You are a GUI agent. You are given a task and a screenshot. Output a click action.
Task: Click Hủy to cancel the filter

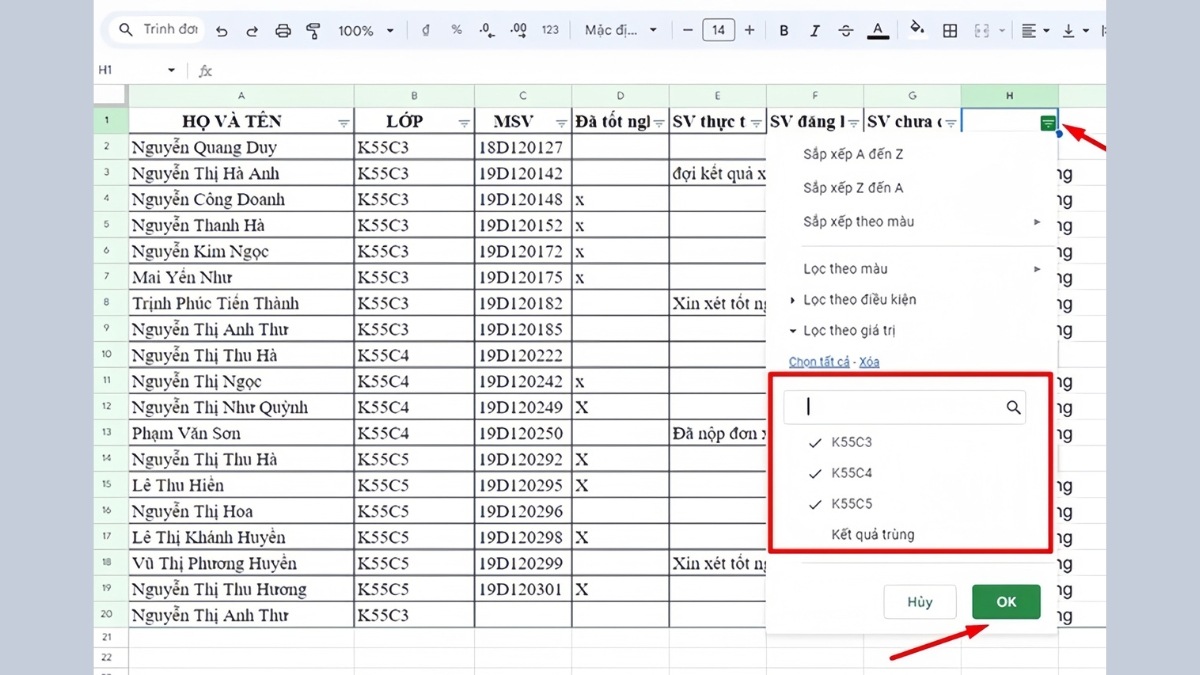(920, 602)
